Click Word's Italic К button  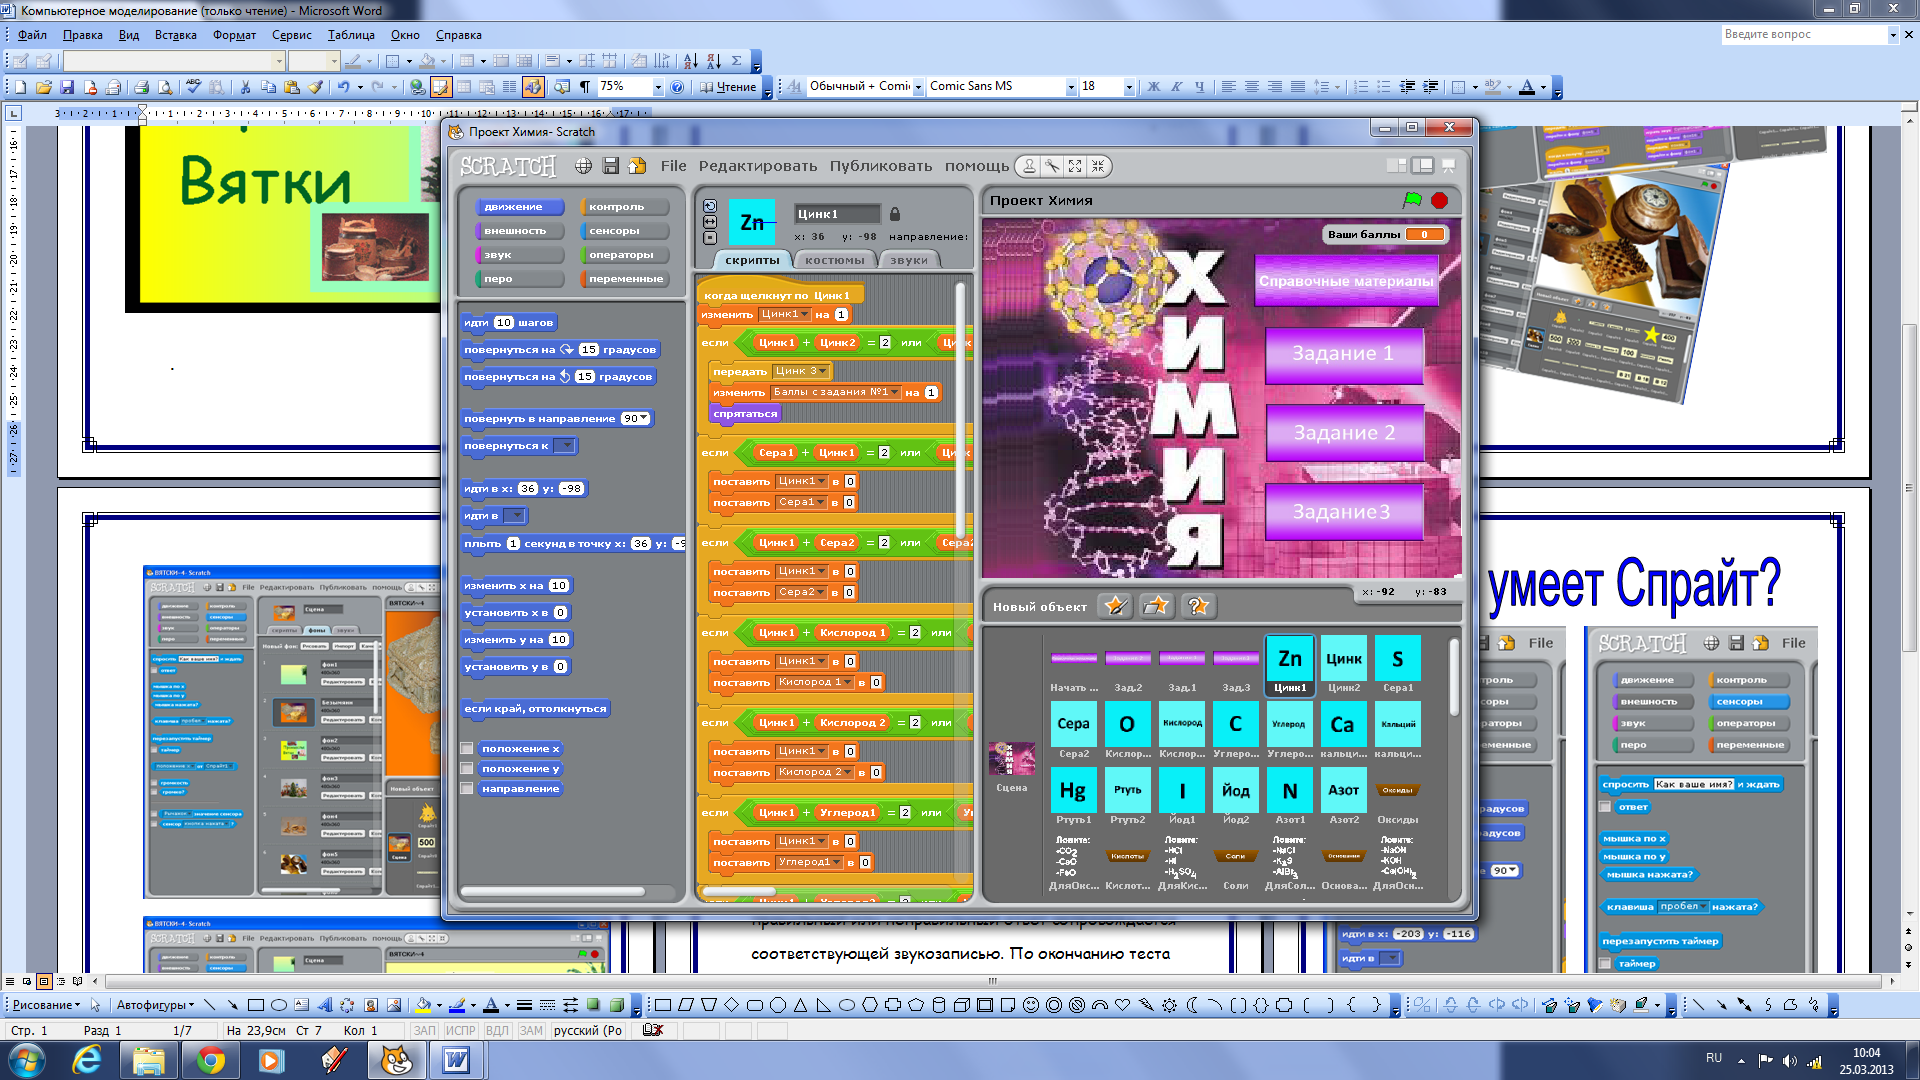point(1176,87)
